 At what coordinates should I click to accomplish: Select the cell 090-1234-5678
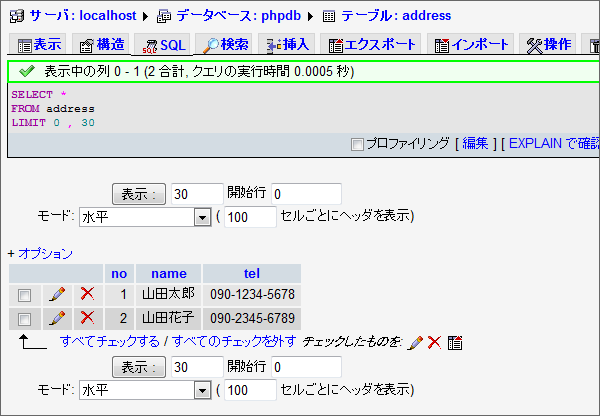(x=252, y=294)
